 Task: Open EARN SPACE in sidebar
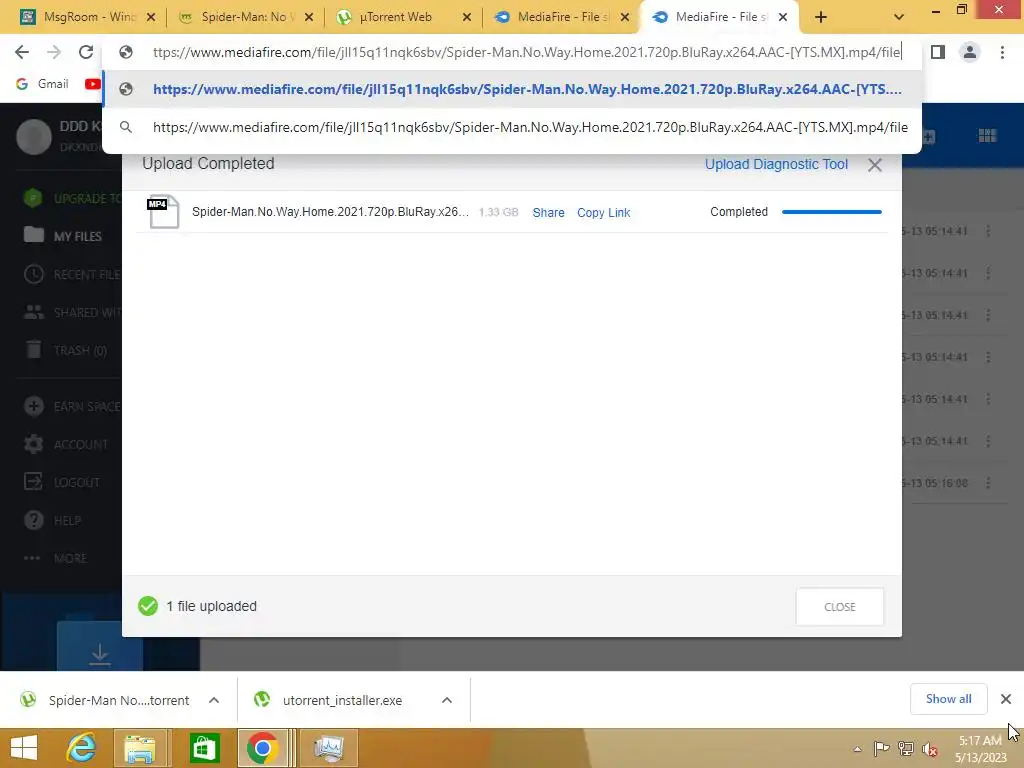click(72, 406)
